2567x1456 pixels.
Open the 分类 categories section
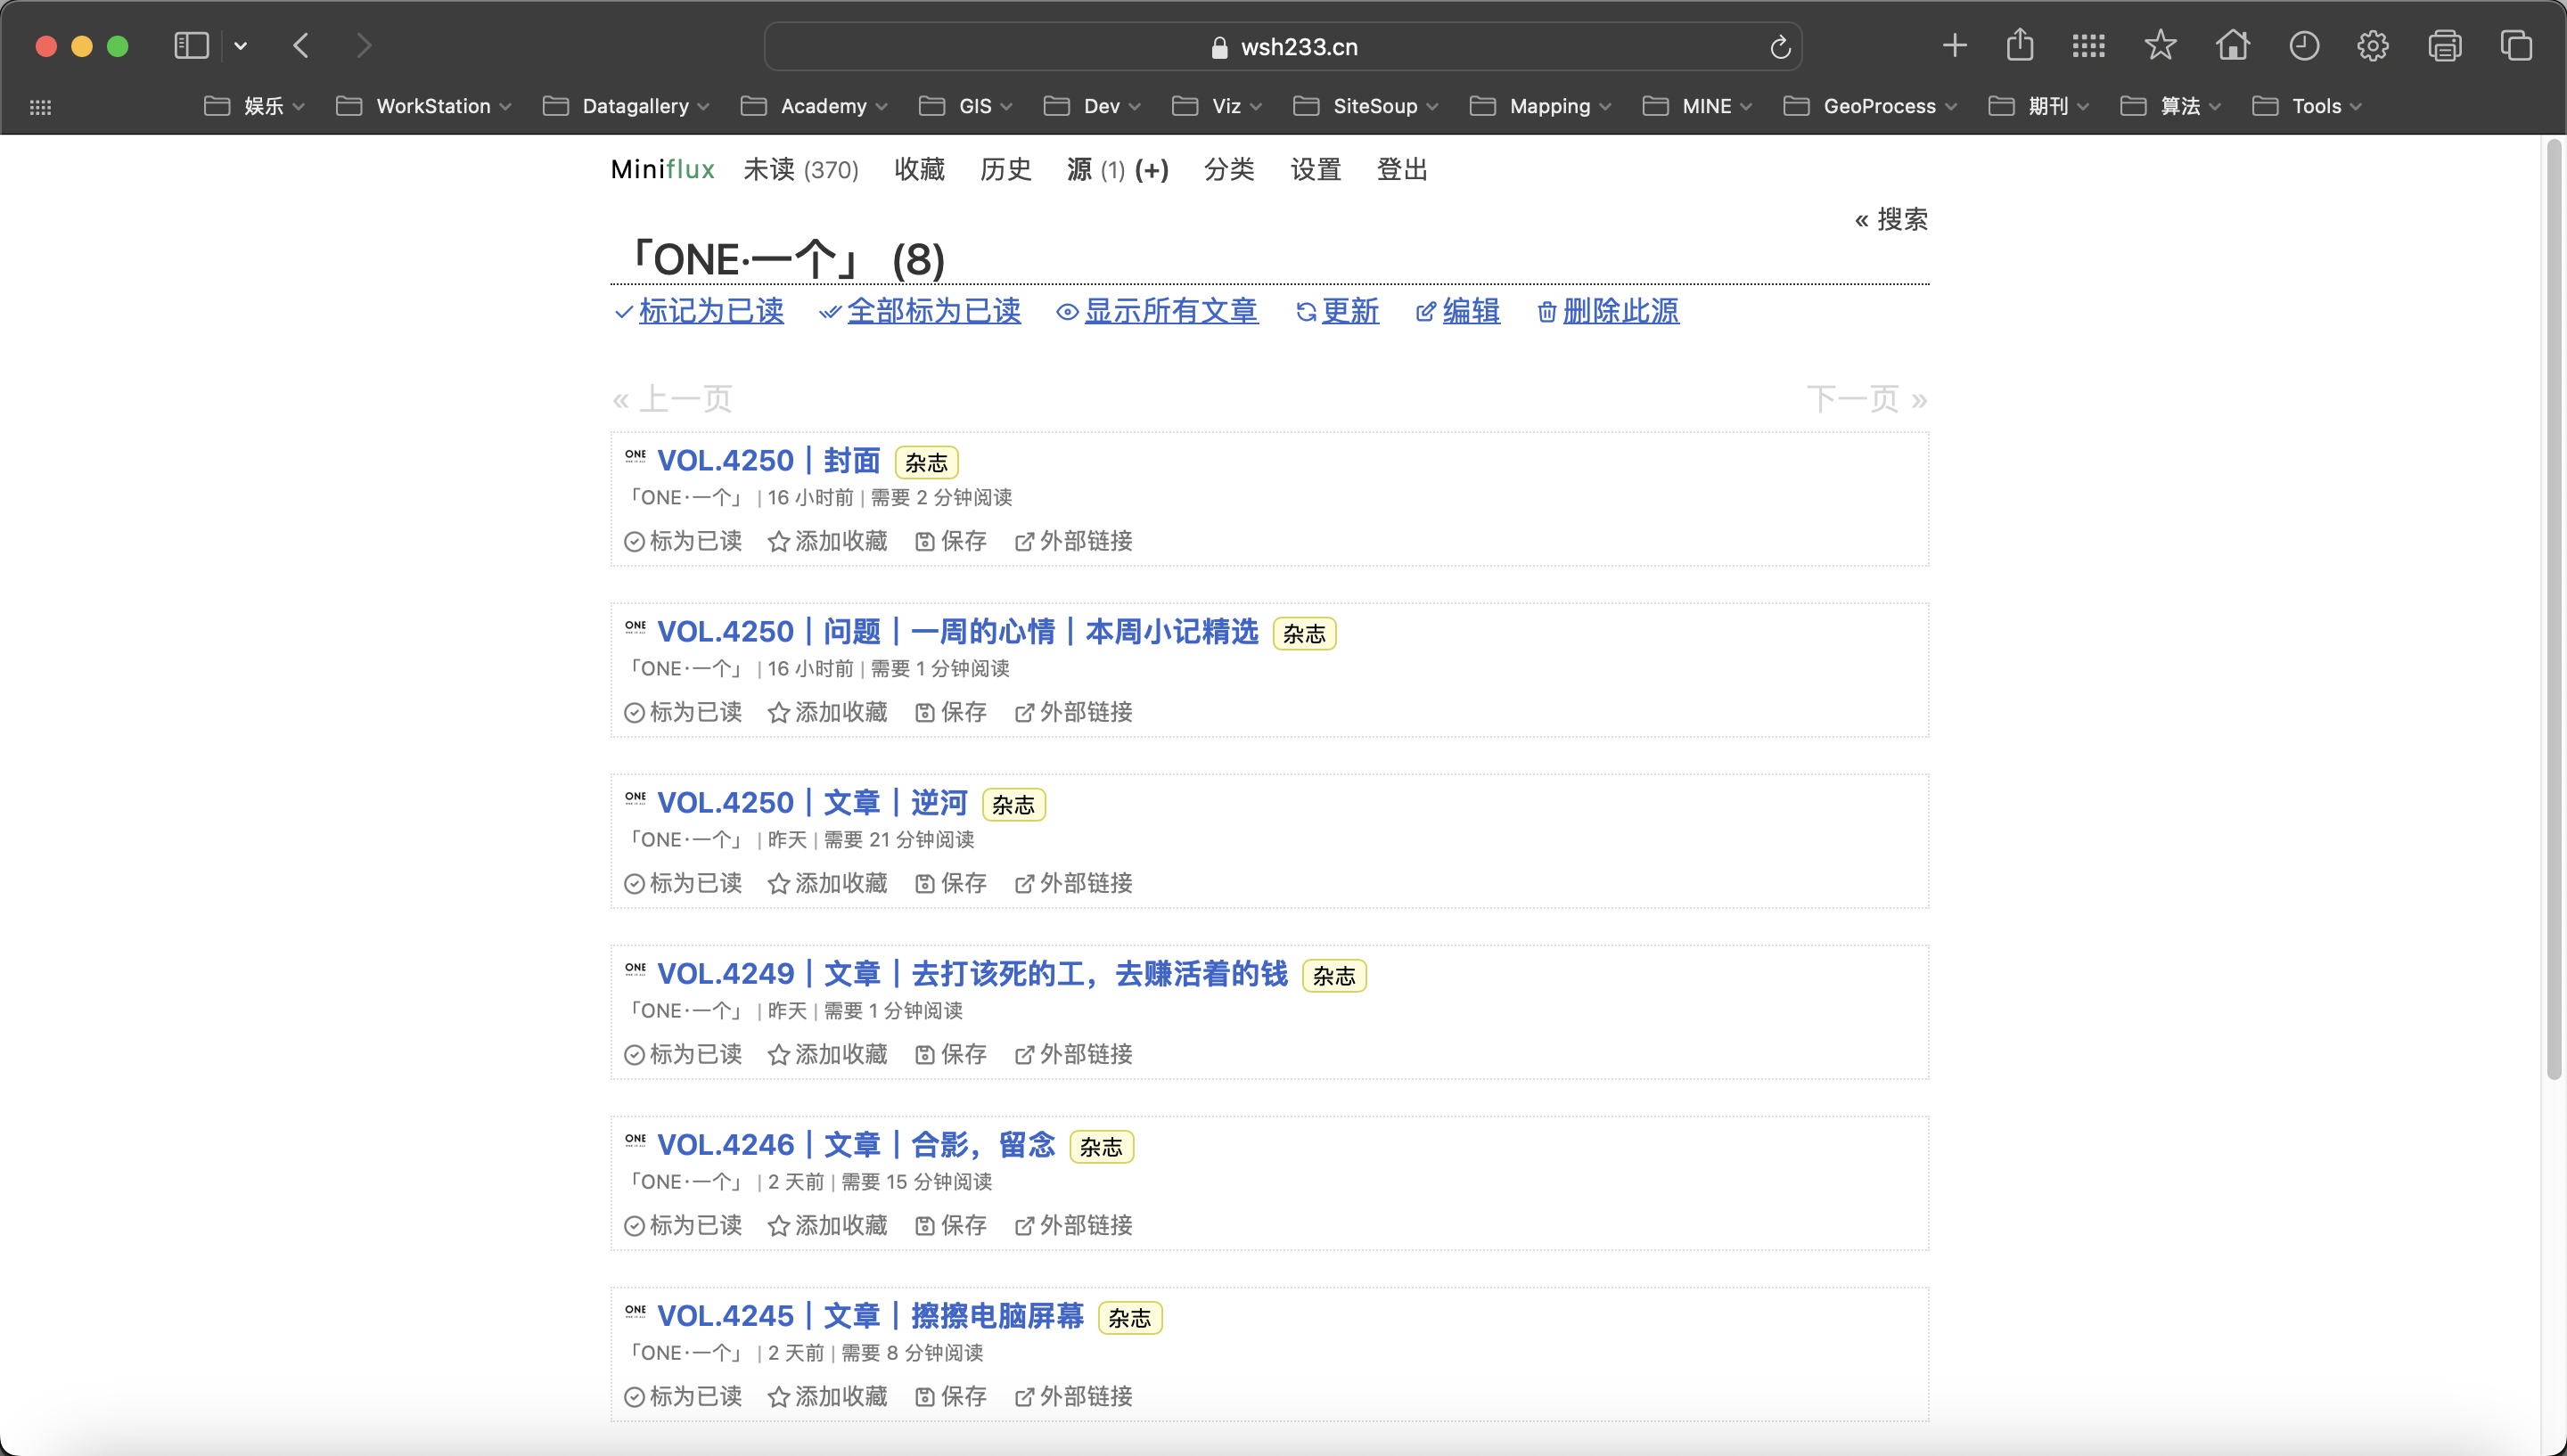point(1229,170)
